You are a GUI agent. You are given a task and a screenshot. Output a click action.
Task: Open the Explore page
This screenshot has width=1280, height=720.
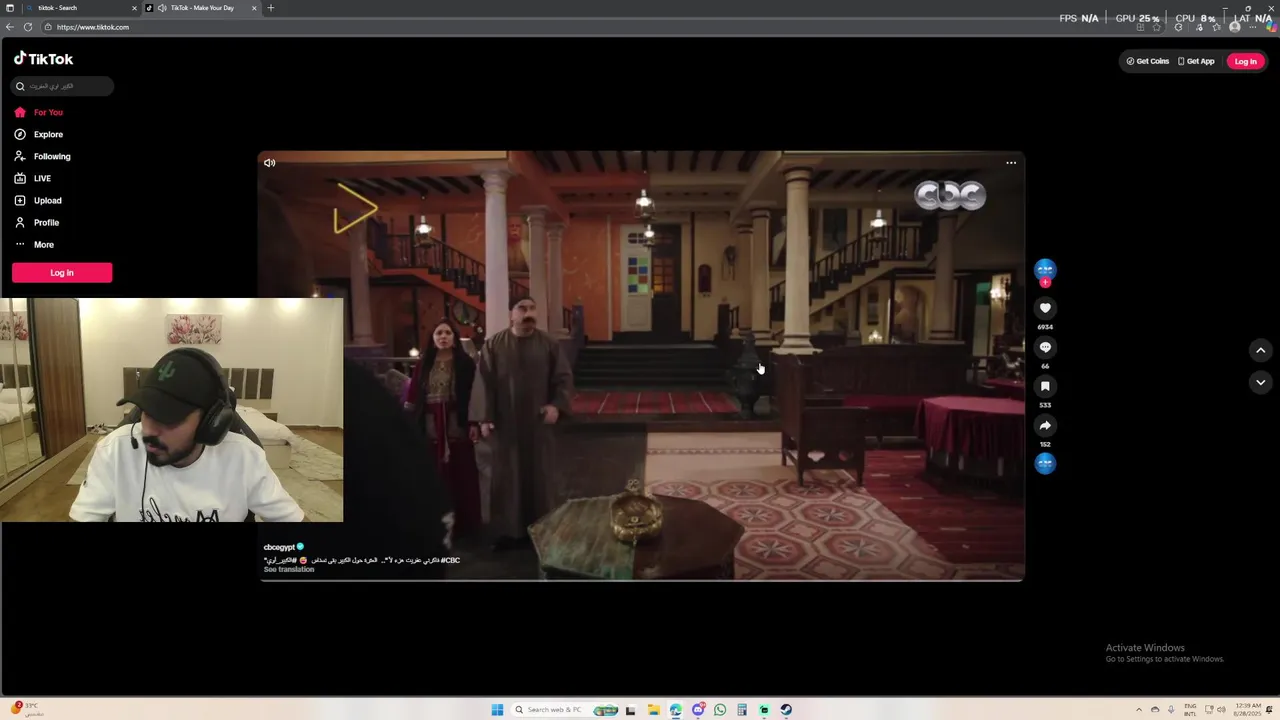38,134
